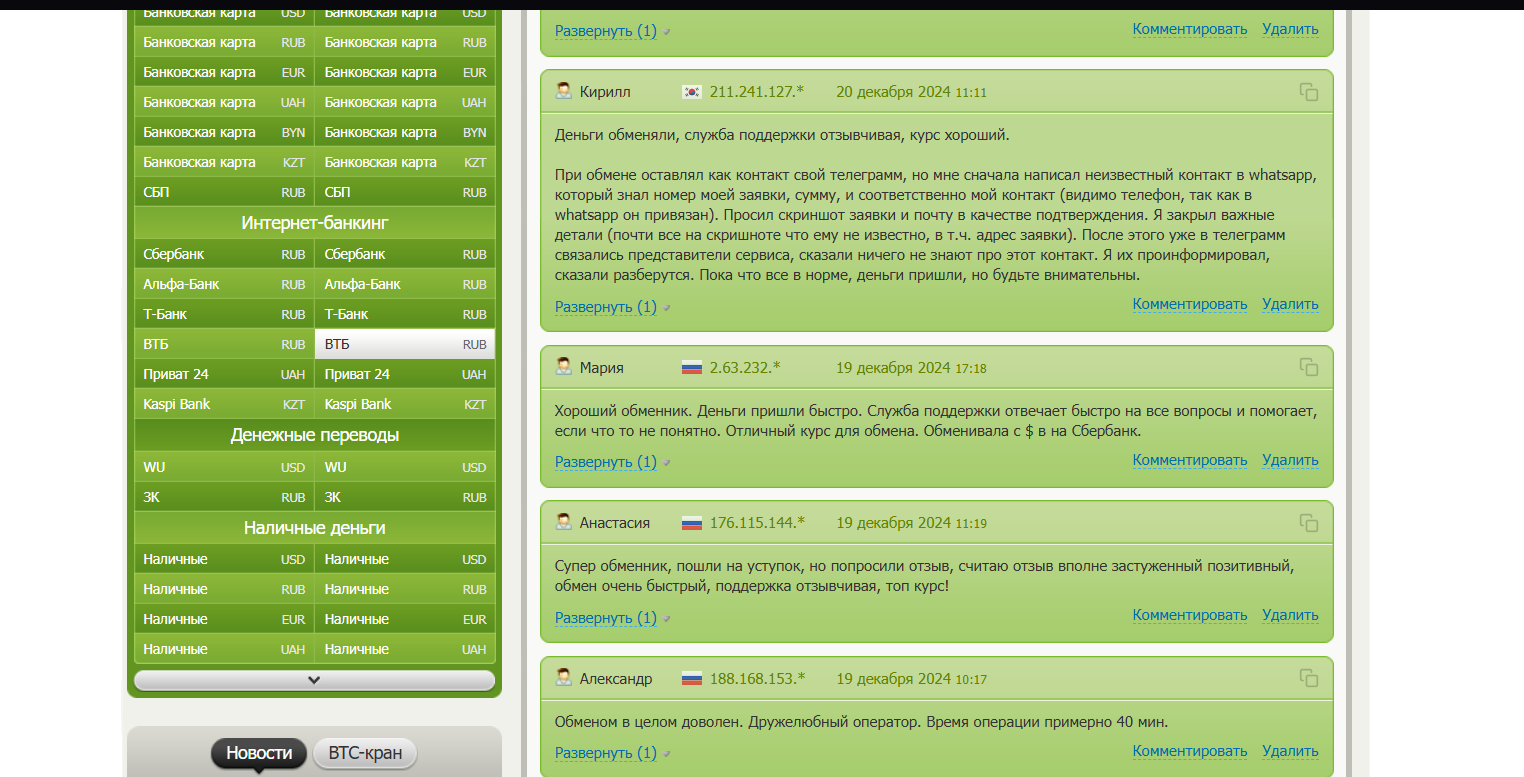Click the reviewer name Анастасия
Screen dimensions: 1524x777
pos(615,523)
